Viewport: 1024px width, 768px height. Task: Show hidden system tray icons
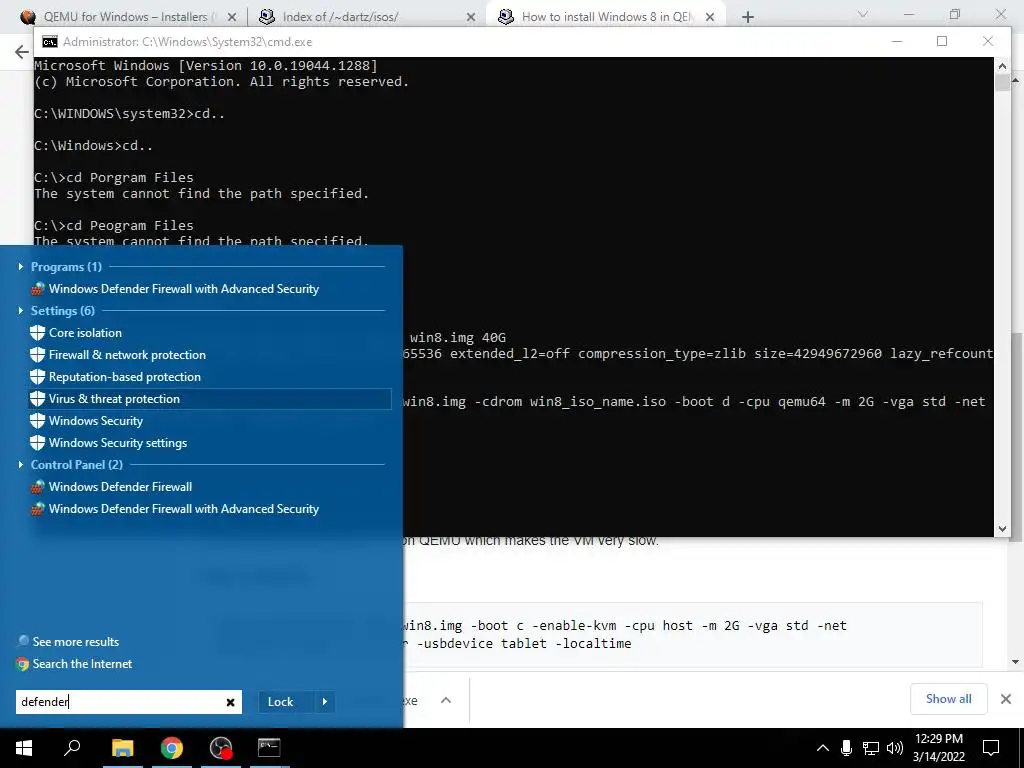(x=823, y=748)
